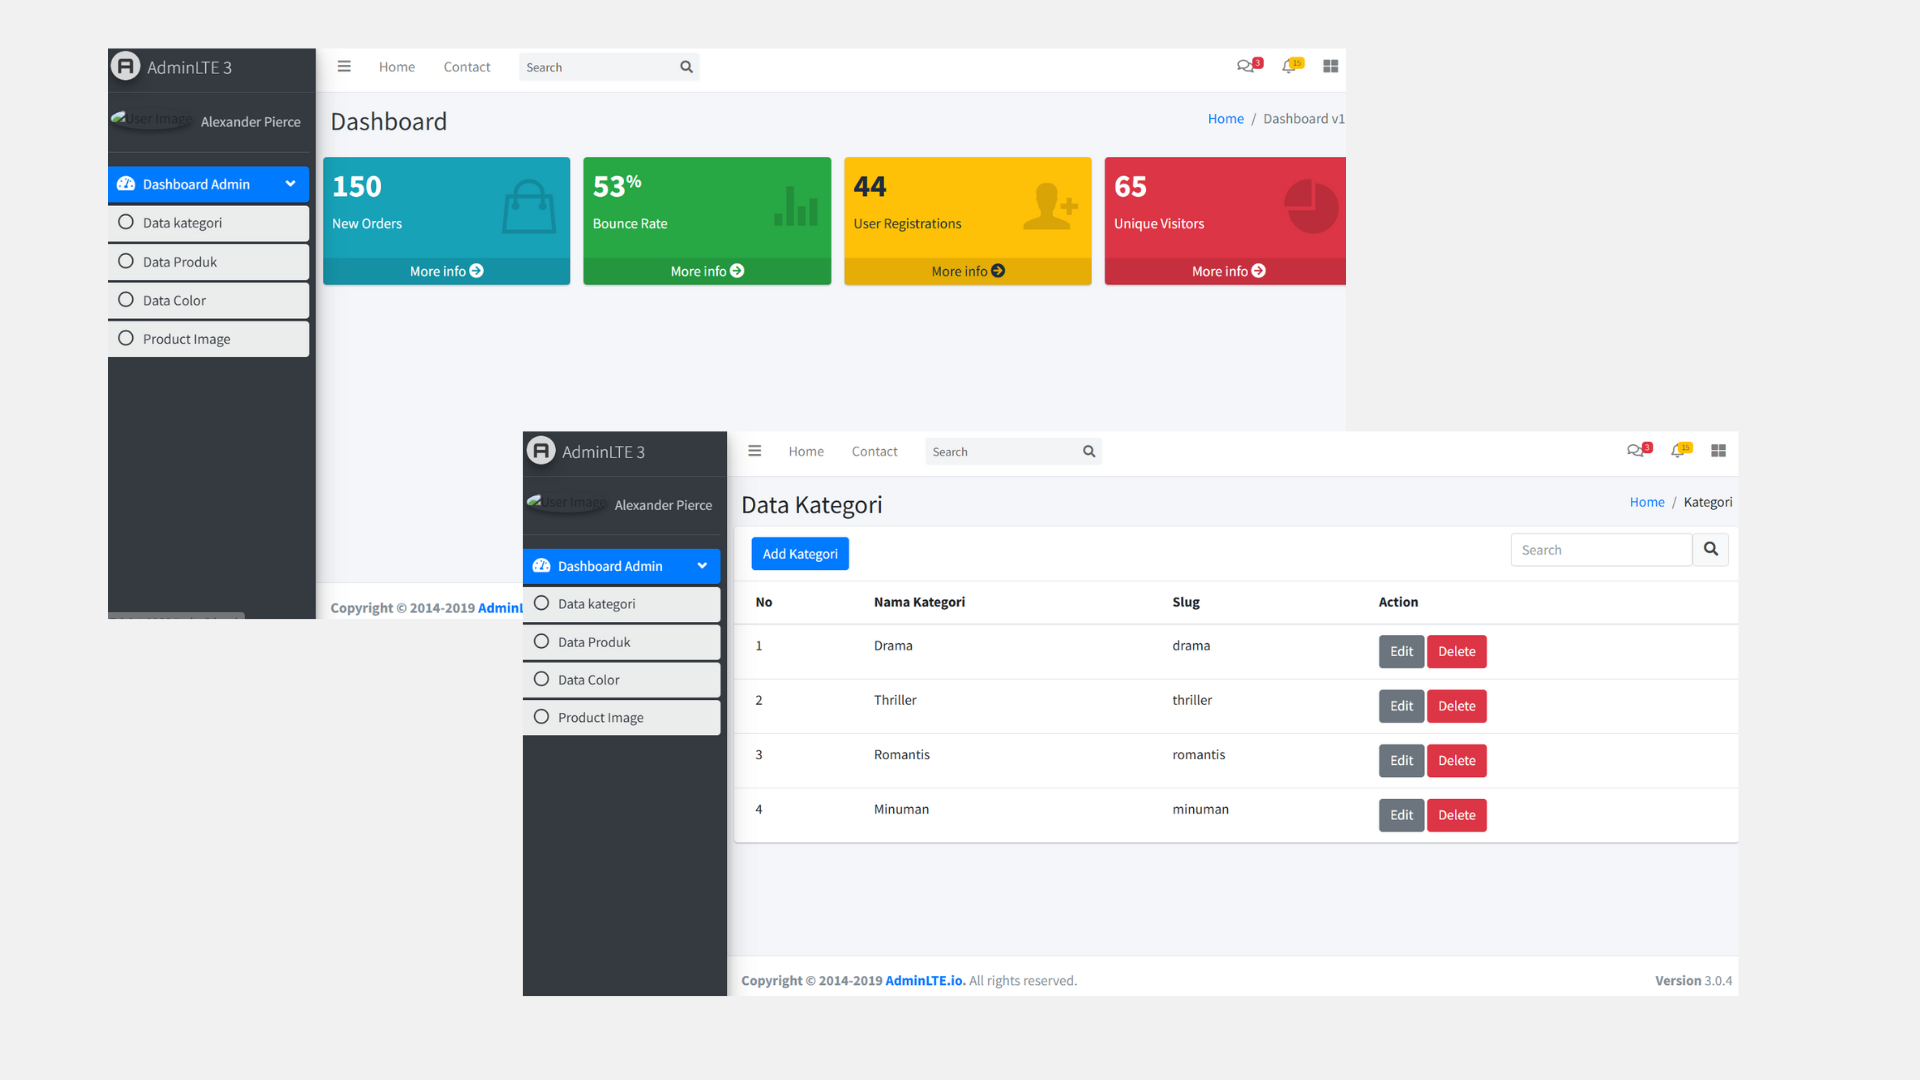Click the search input on the Kategori page
Screen dimensions: 1920x1080
click(x=1600, y=549)
